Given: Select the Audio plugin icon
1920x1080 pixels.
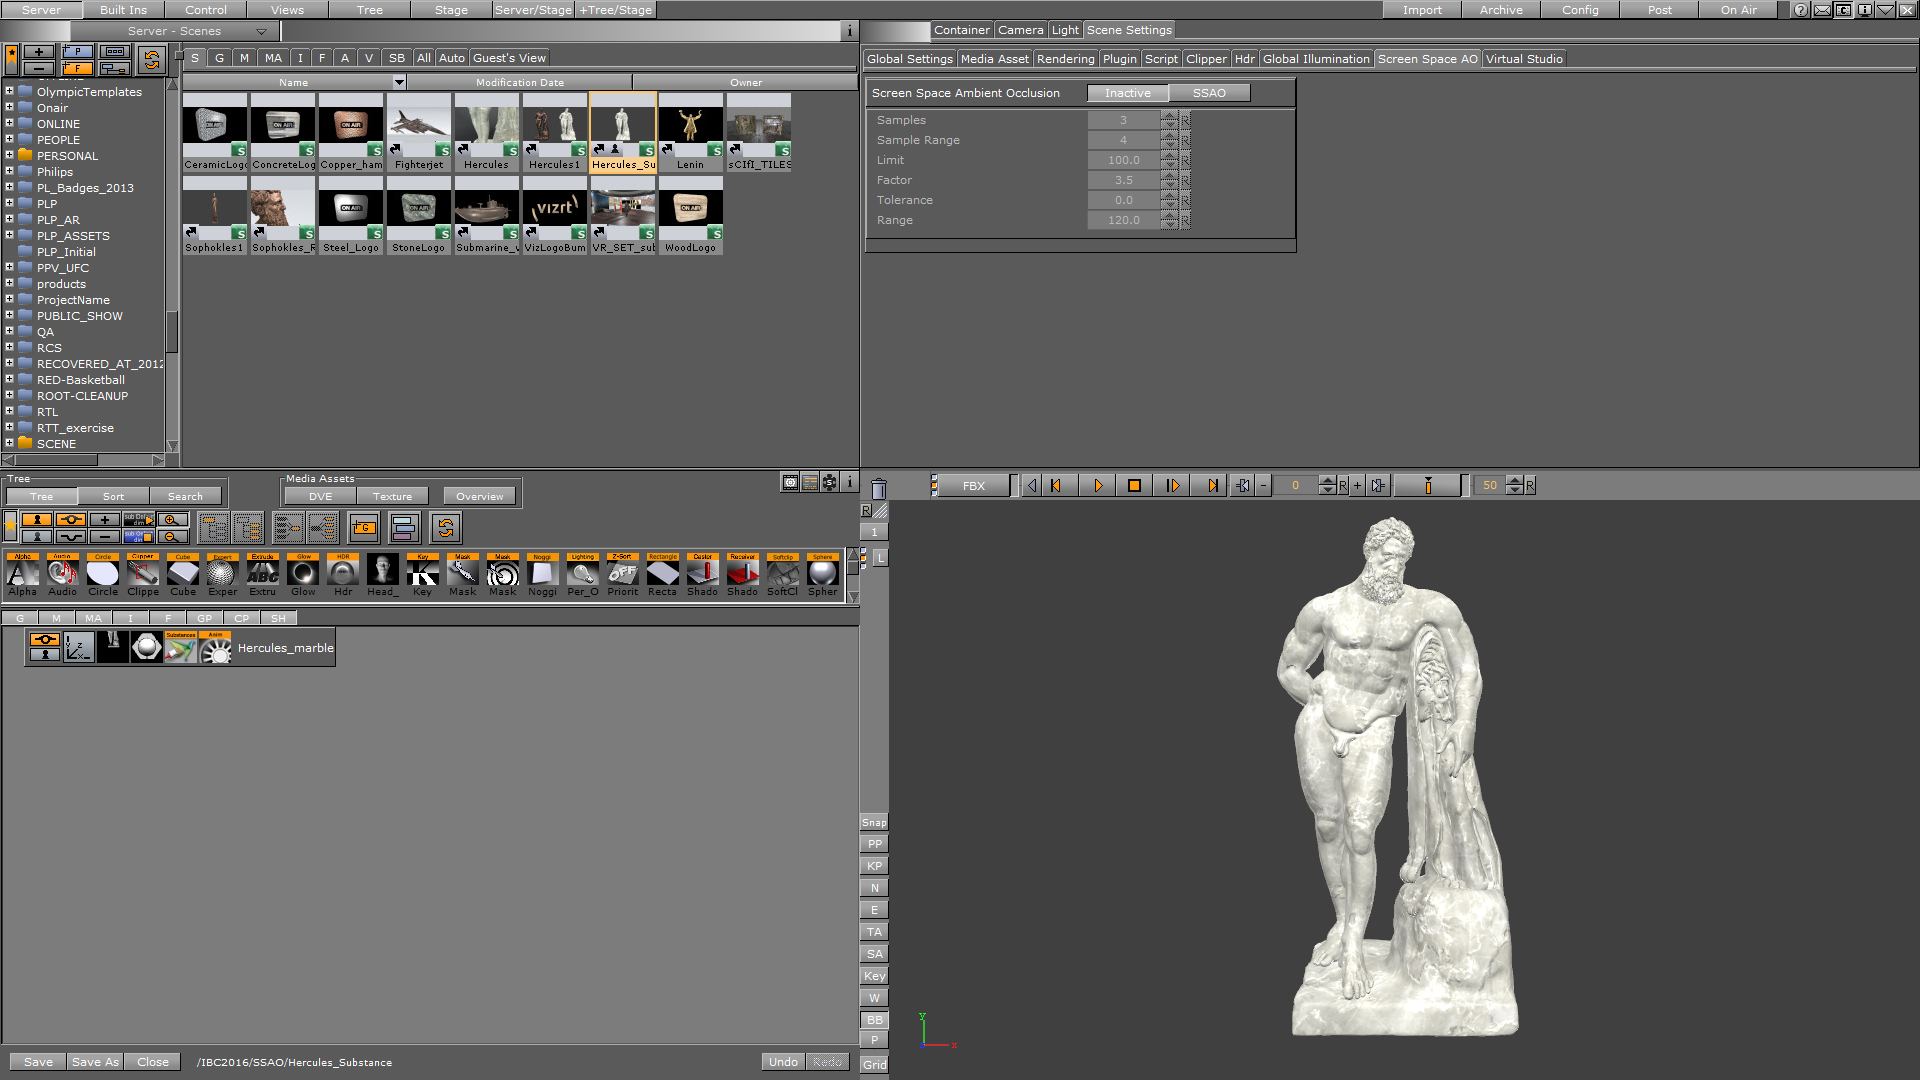Looking at the screenshot, I should pyautogui.click(x=62, y=574).
